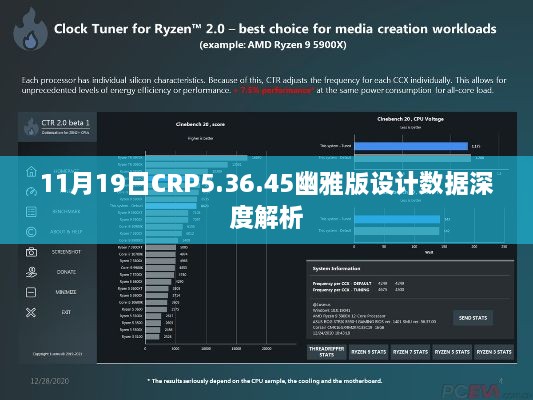
Task: Click the Donate hand icon
Action: [x=31, y=272]
